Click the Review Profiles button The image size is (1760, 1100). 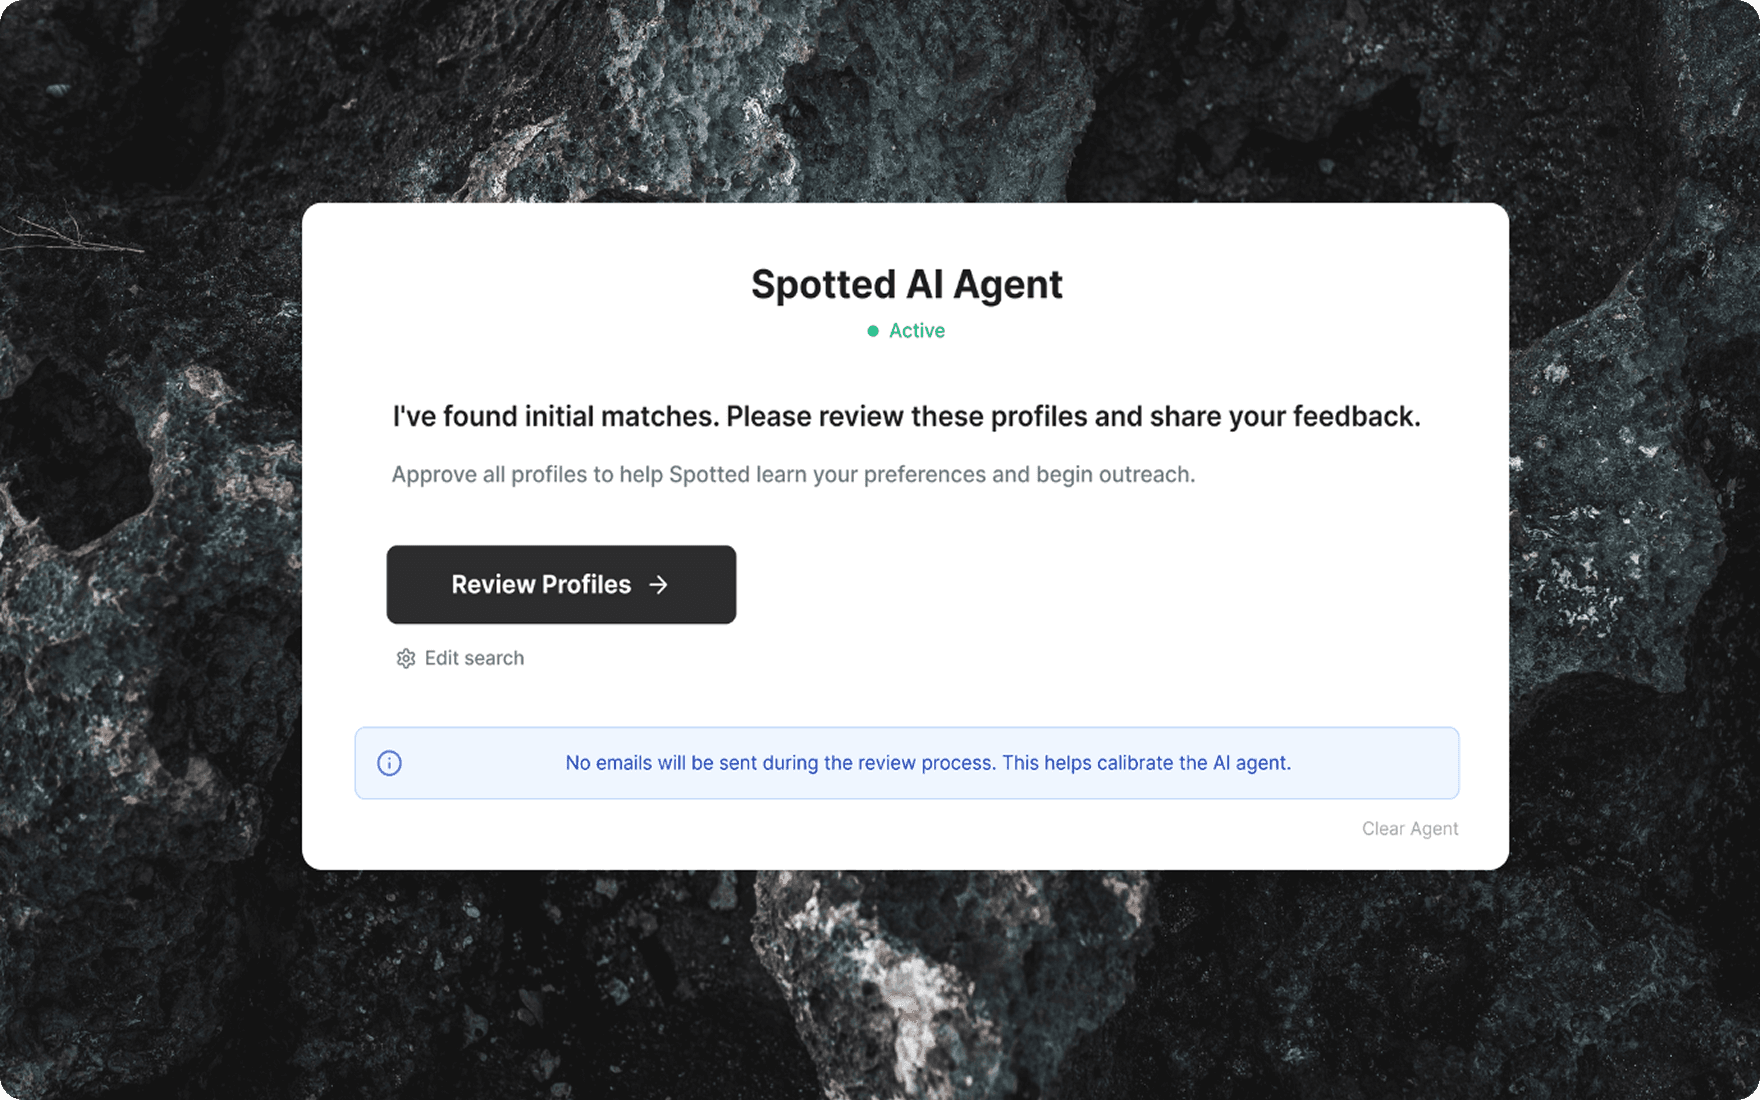click(x=560, y=584)
